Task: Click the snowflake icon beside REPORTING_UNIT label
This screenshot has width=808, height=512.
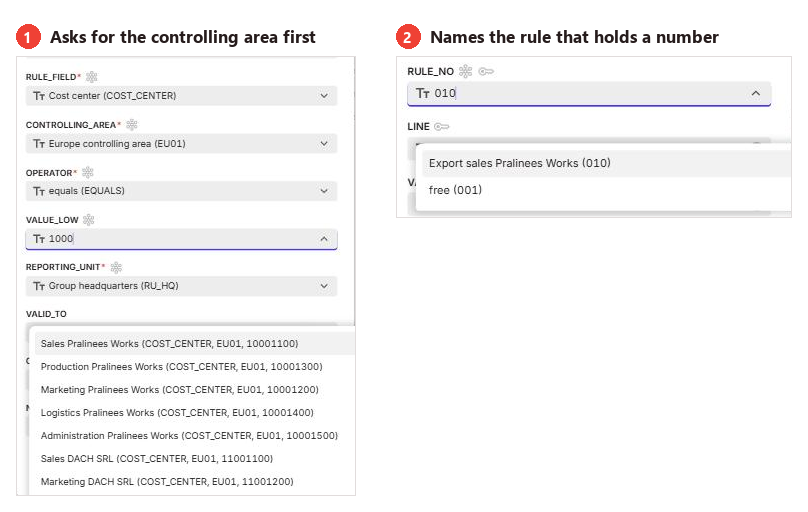Action: click(116, 267)
